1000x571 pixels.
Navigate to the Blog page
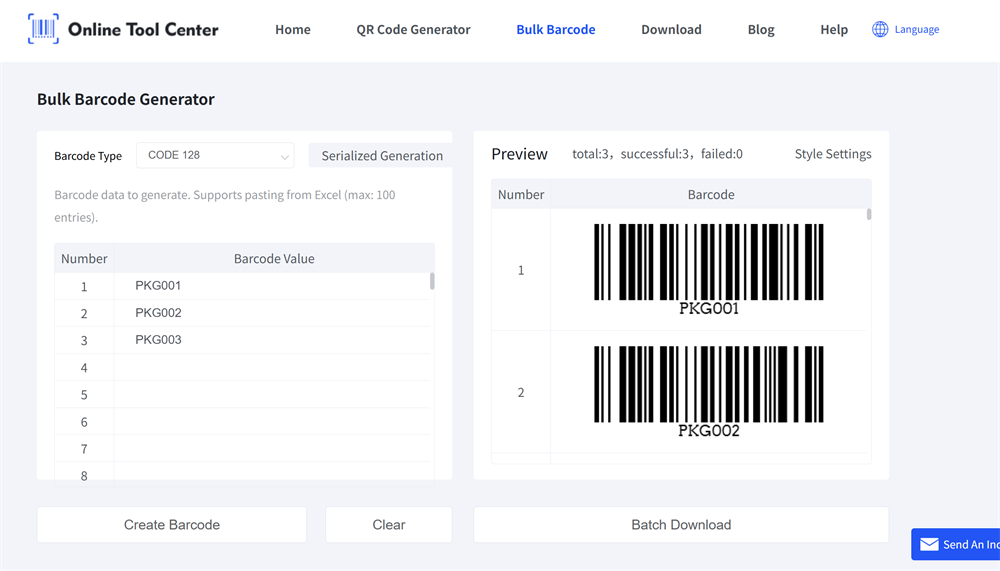(x=761, y=29)
